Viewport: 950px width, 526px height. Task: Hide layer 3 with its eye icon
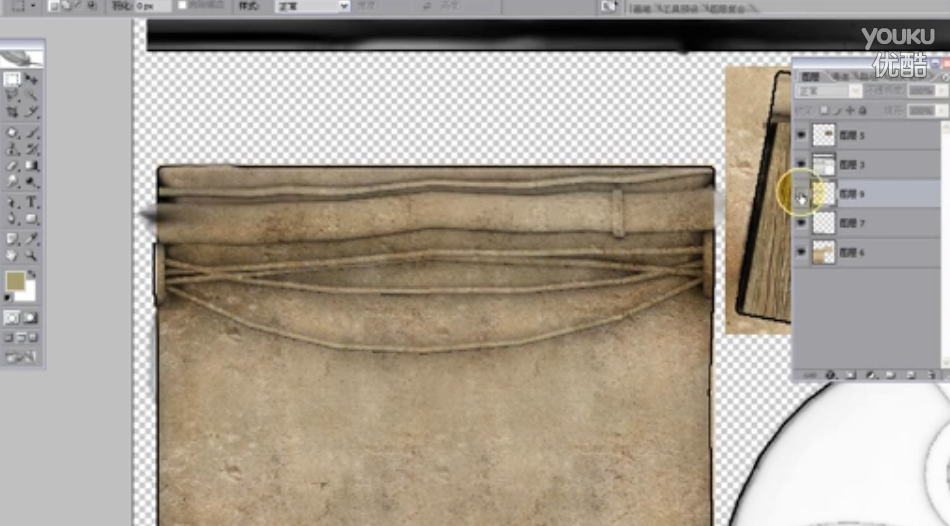(801, 164)
